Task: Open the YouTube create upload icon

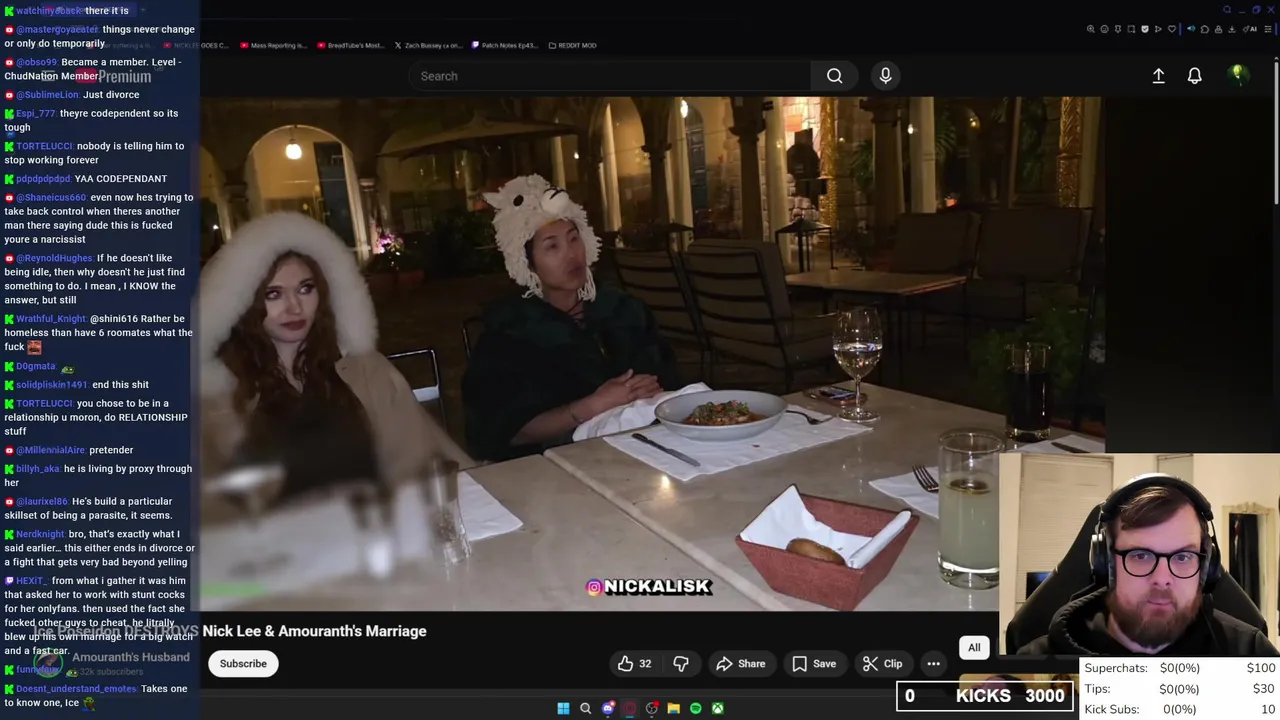Action: click(1158, 76)
